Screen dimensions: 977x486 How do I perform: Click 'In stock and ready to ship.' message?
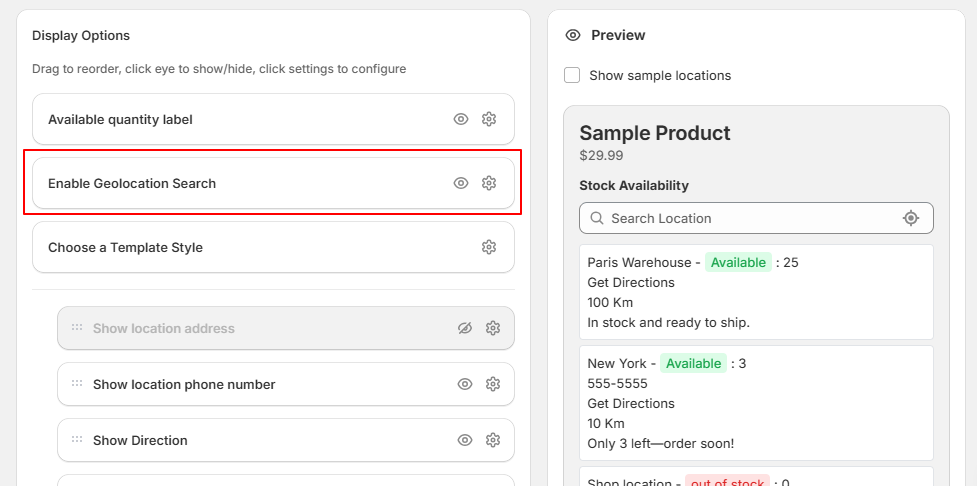(x=669, y=322)
